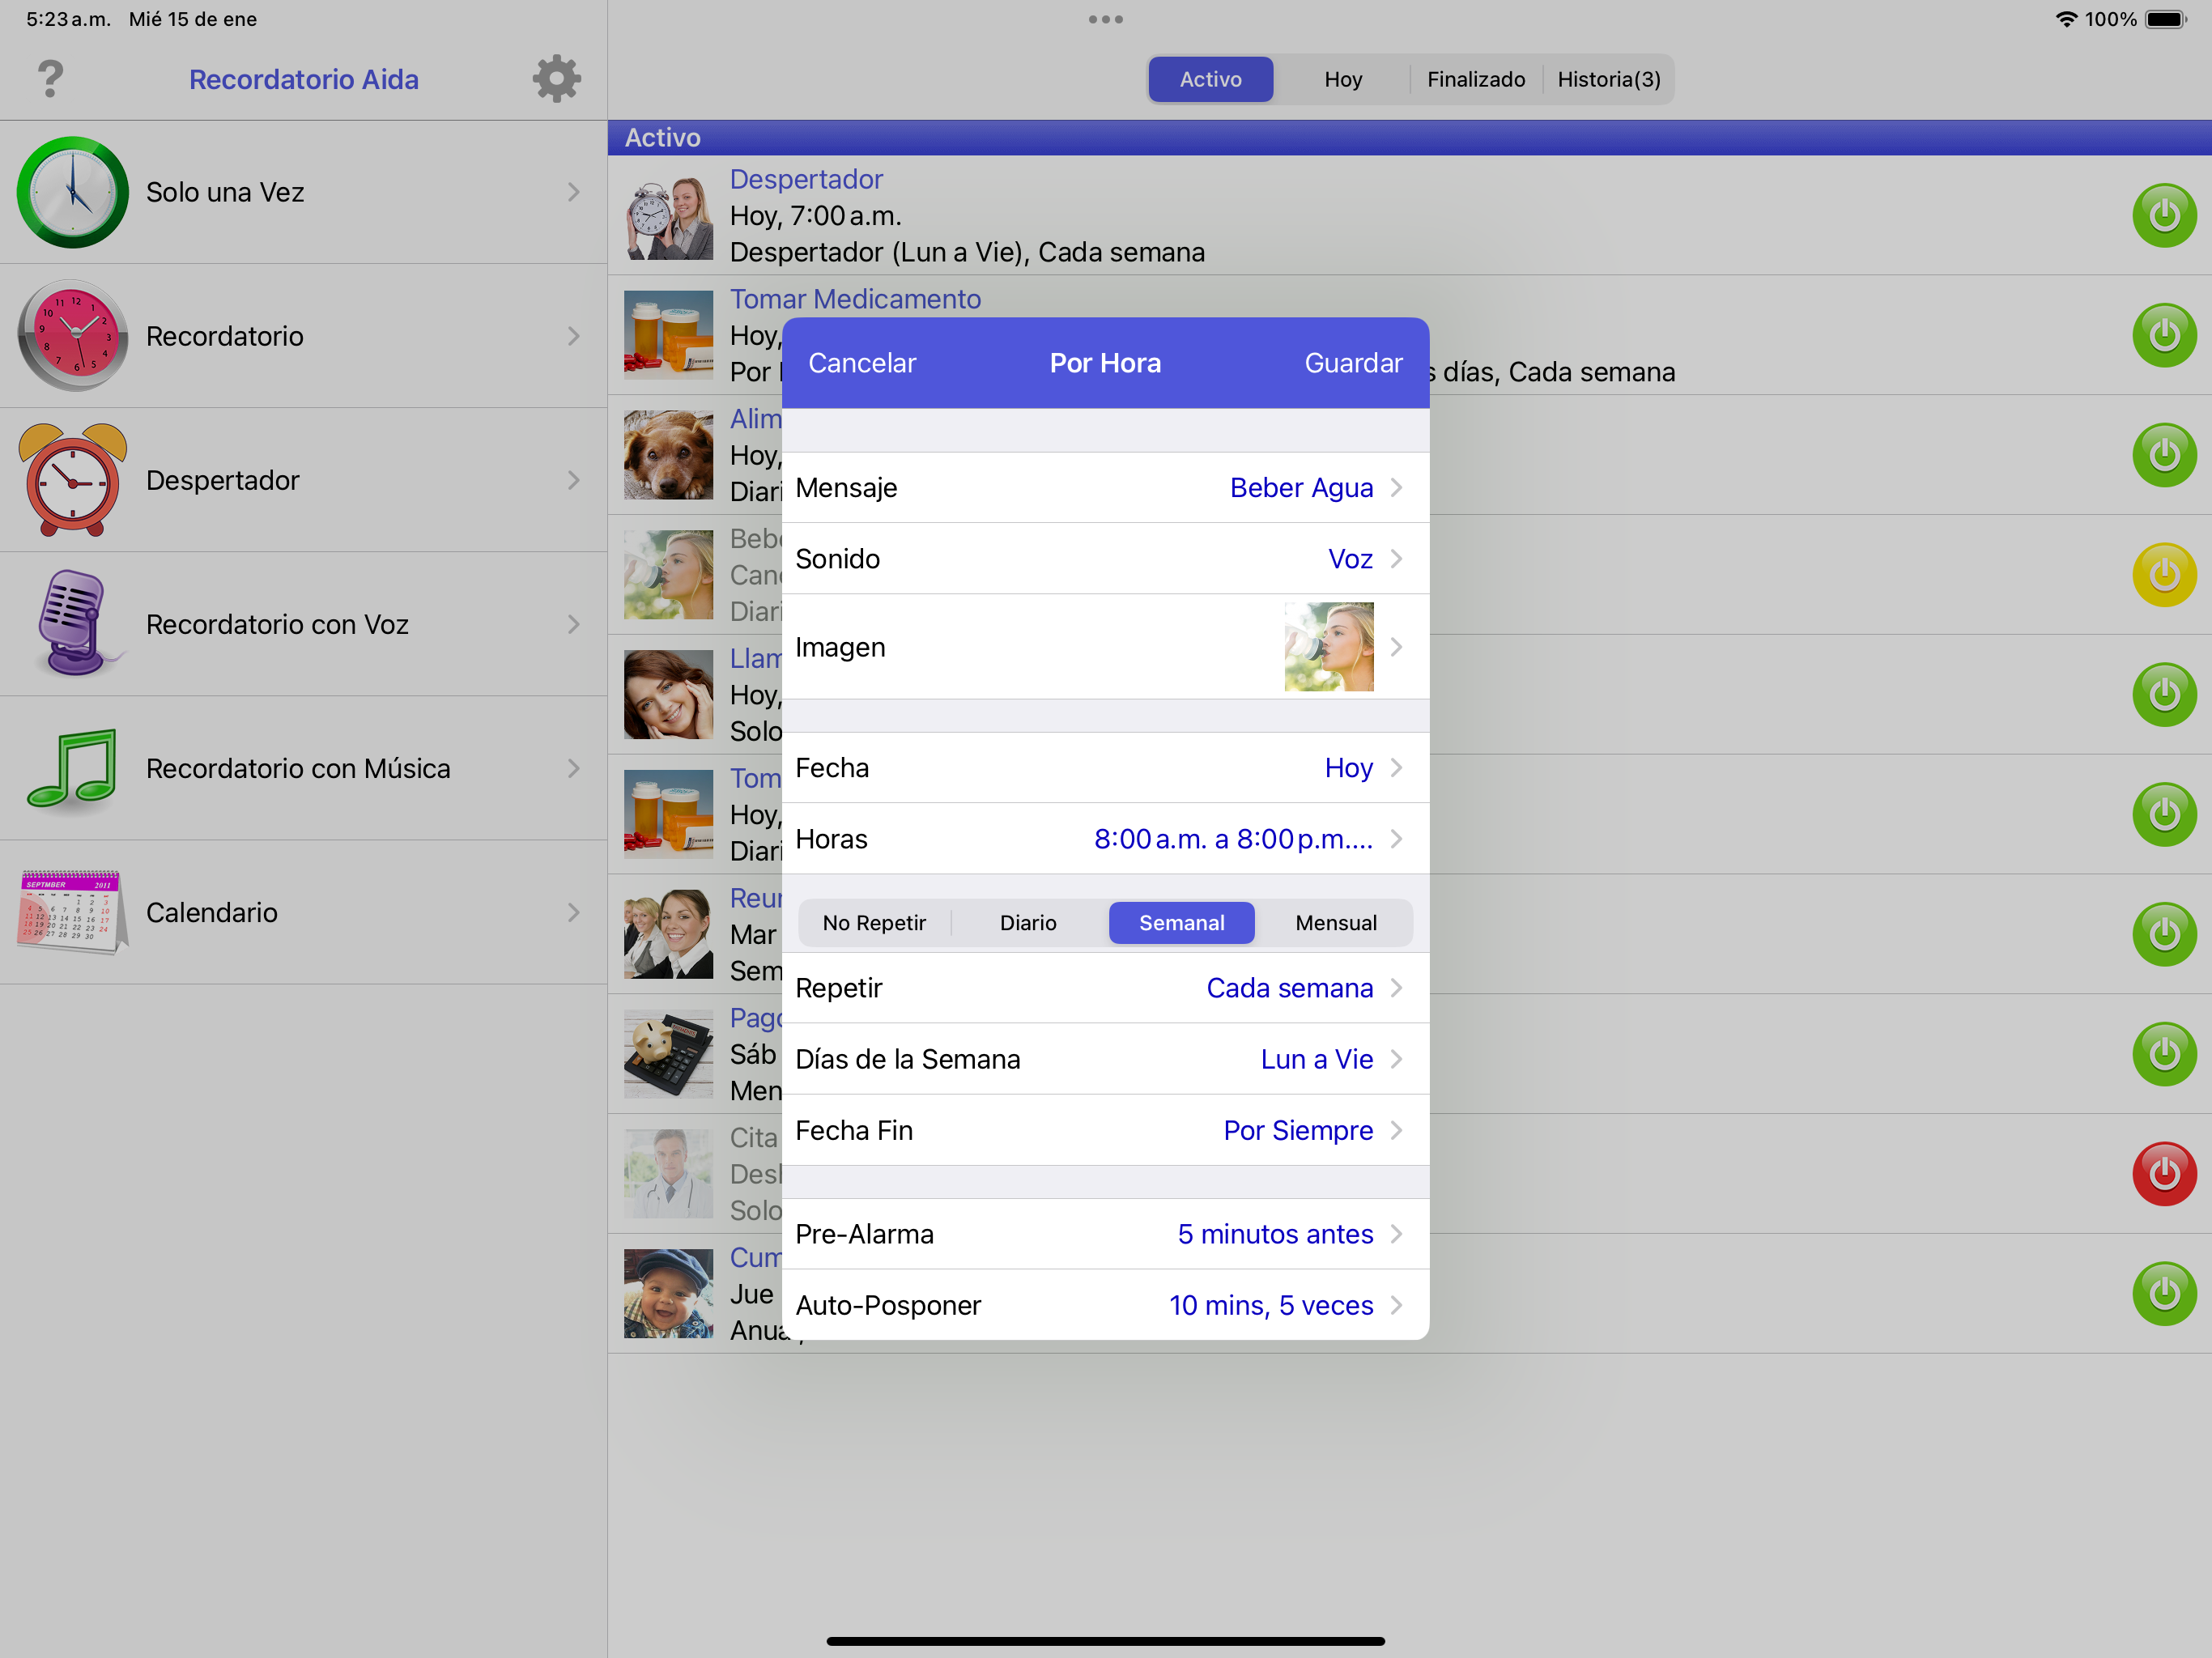Viewport: 2212px width, 1658px height.
Task: Expand Días de la Semana selection
Action: point(1104,1059)
